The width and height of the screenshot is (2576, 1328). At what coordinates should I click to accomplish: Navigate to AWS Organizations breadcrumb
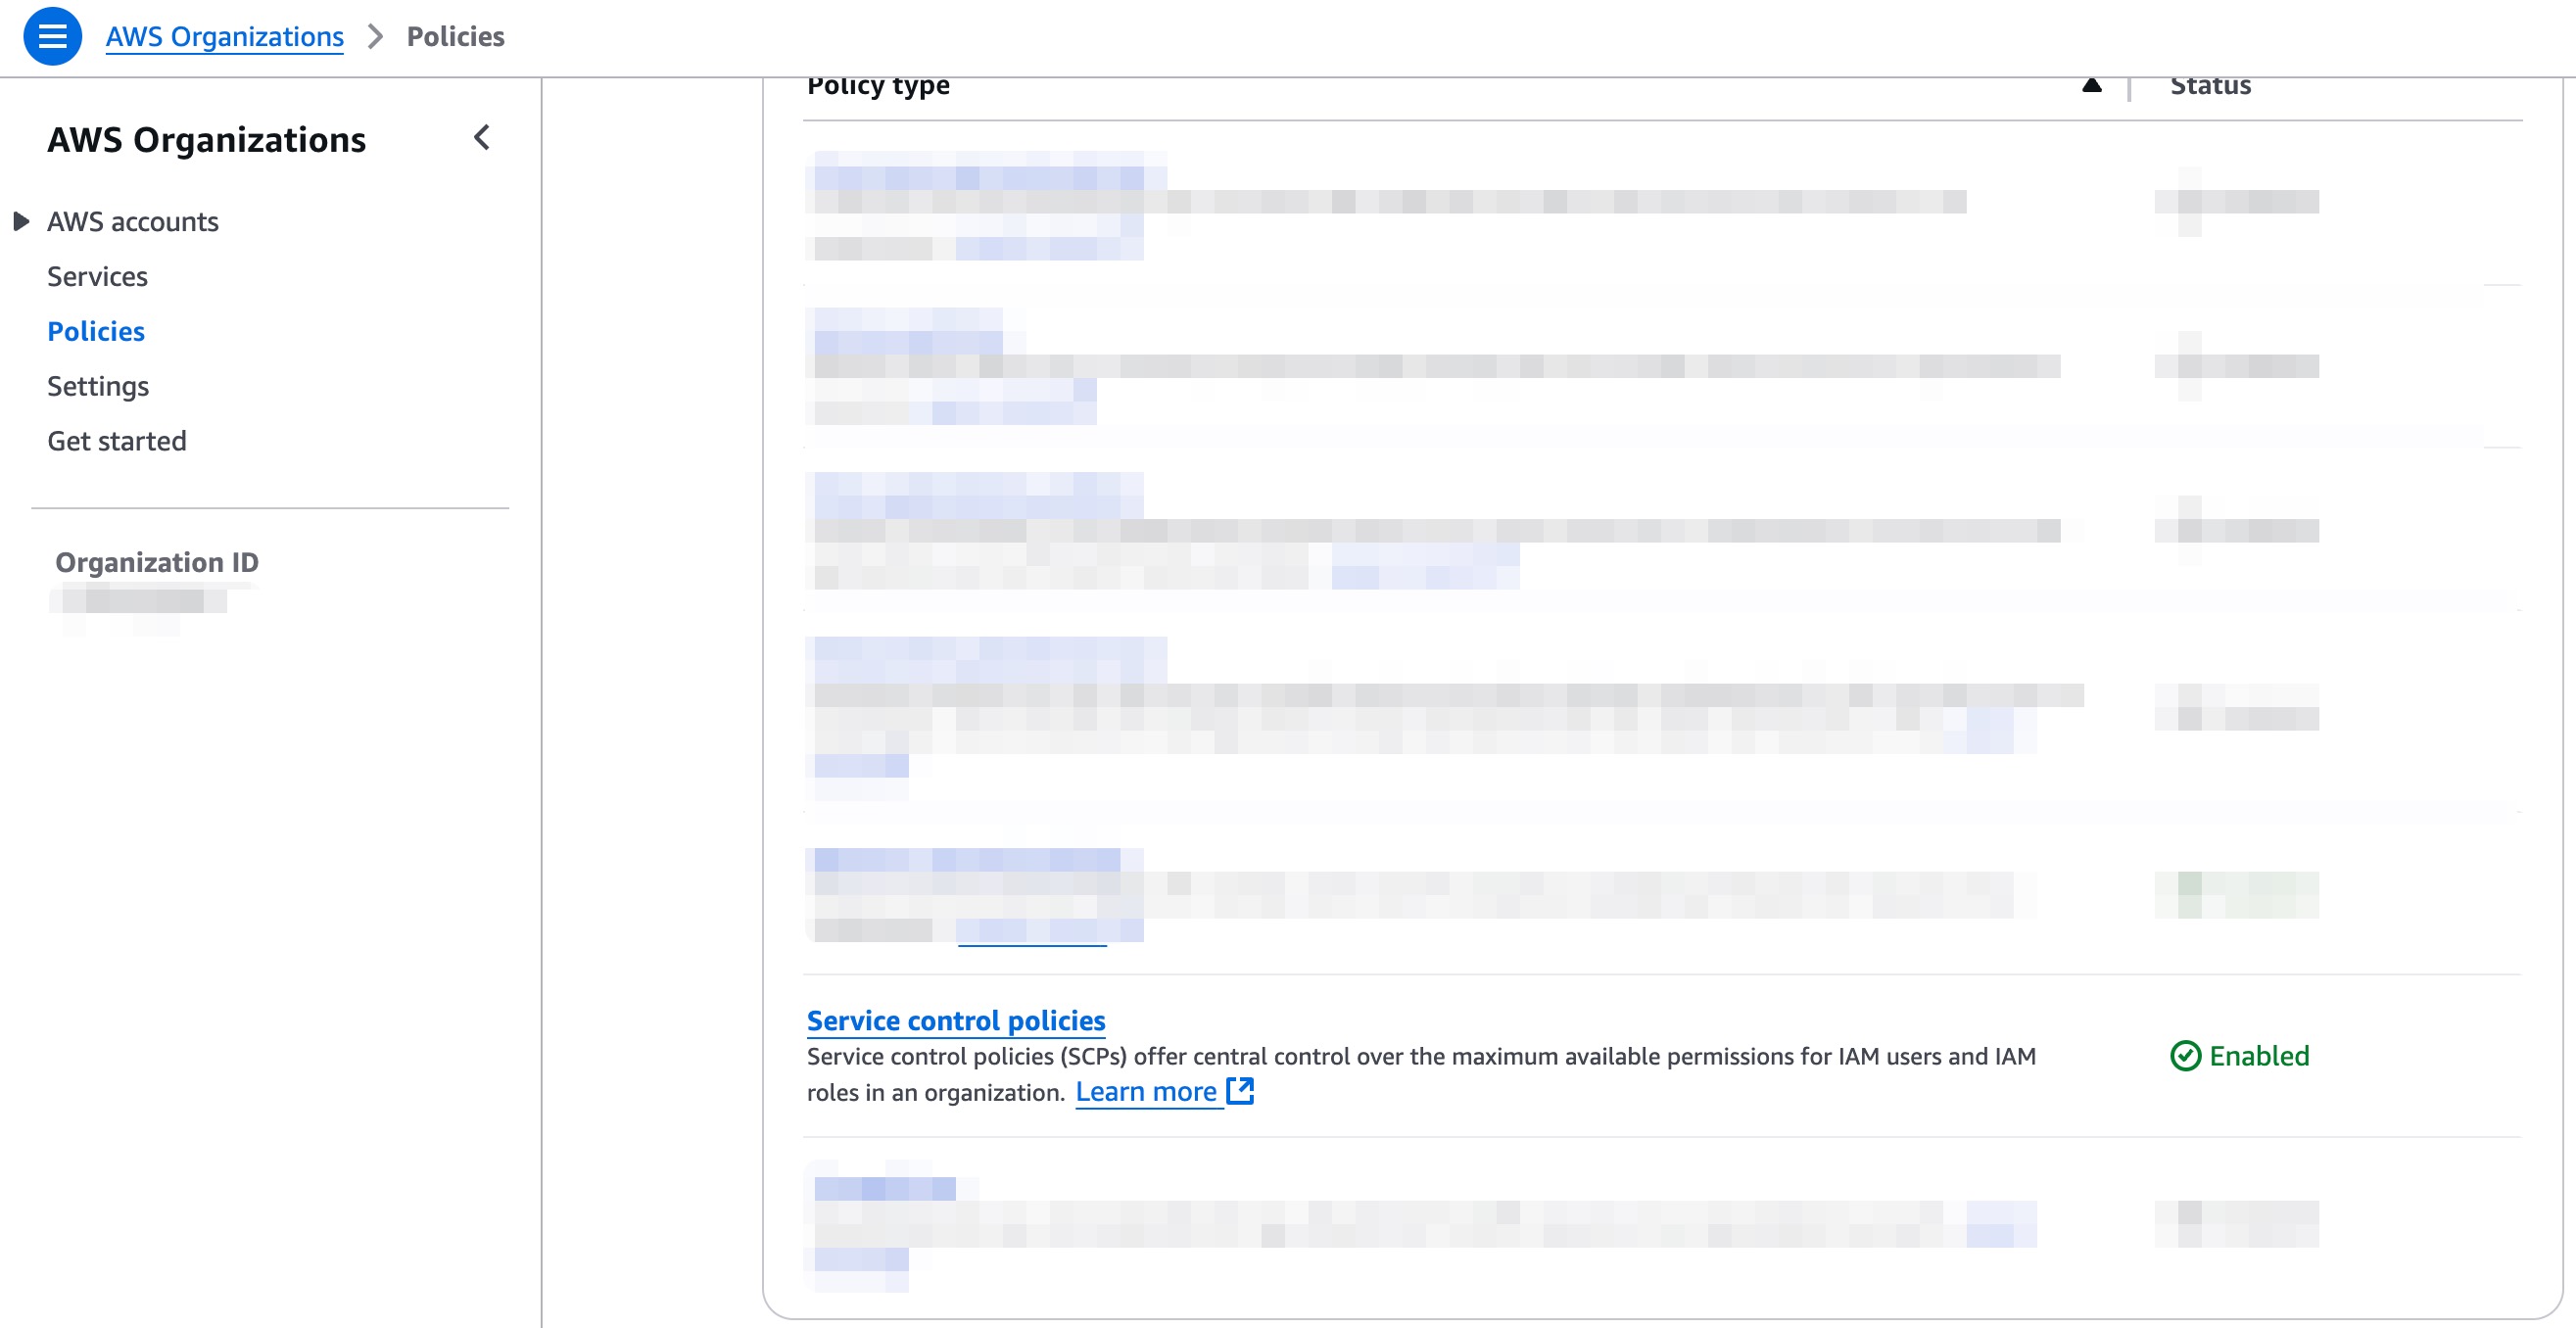pos(225,37)
